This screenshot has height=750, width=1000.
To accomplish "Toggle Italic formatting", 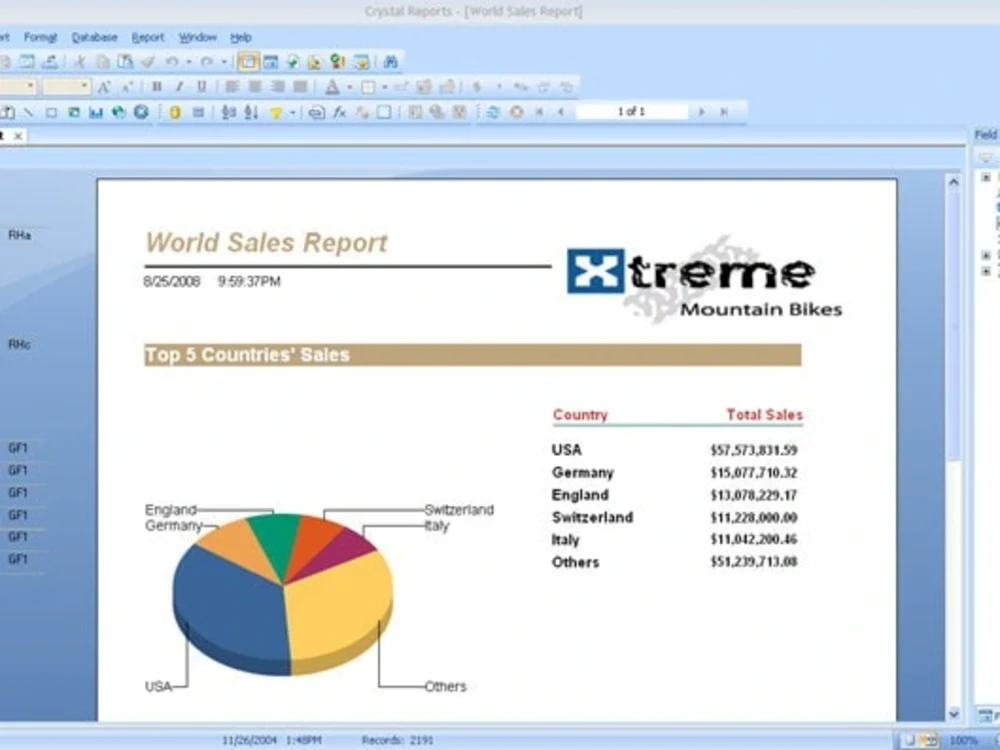I will [x=179, y=87].
